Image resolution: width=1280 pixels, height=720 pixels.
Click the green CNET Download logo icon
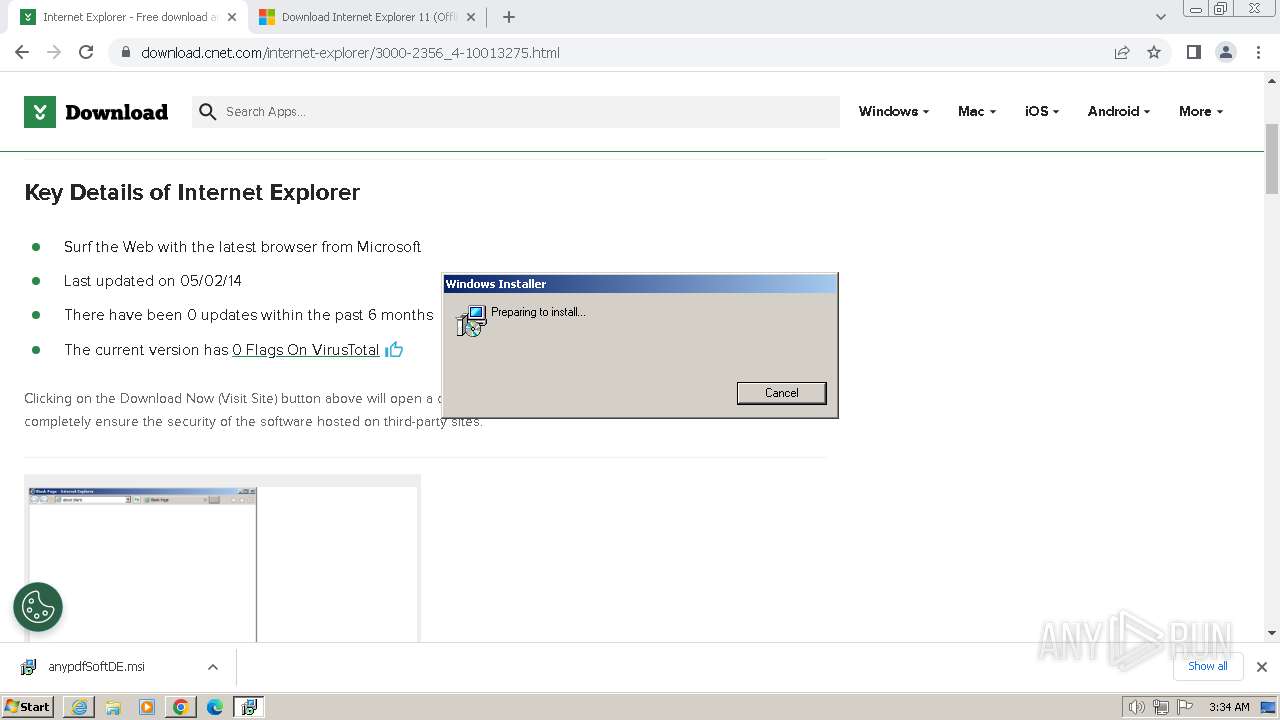[x=40, y=112]
